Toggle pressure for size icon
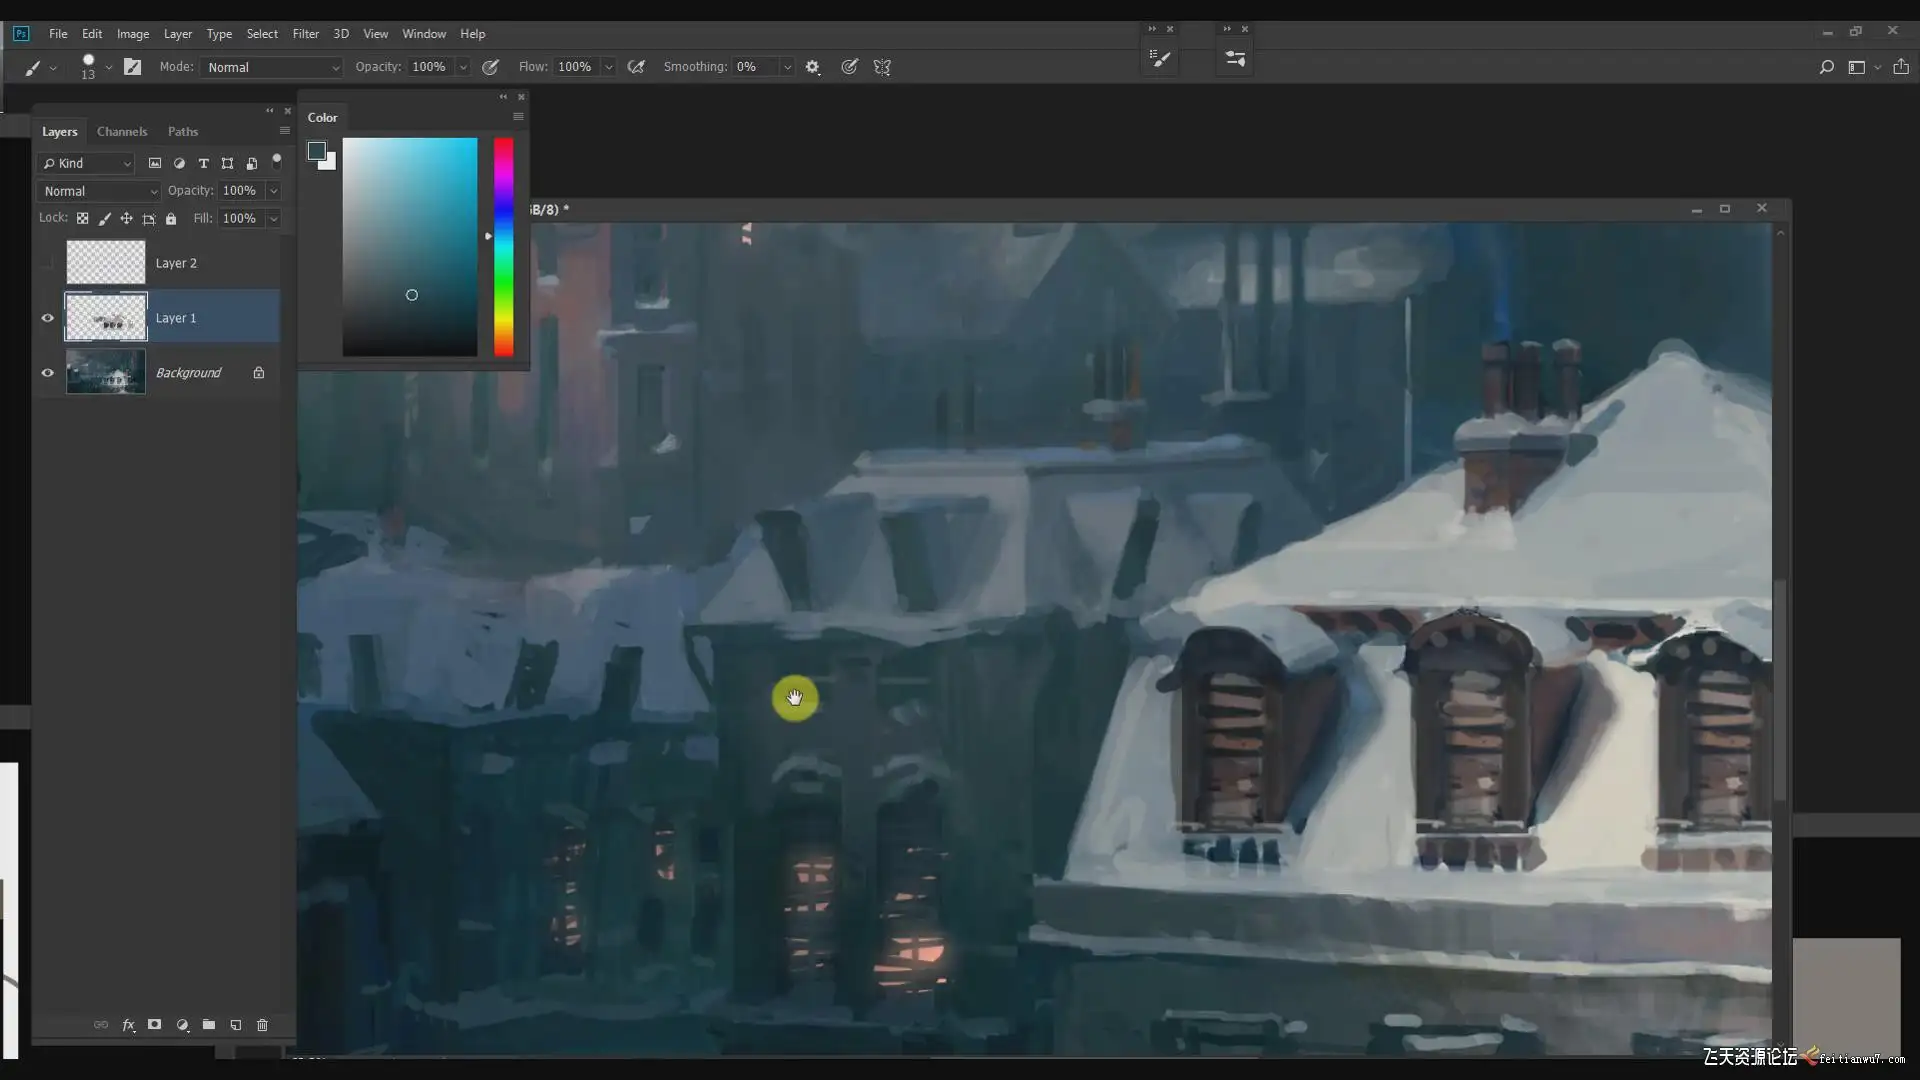The width and height of the screenshot is (1920, 1080). [849, 67]
